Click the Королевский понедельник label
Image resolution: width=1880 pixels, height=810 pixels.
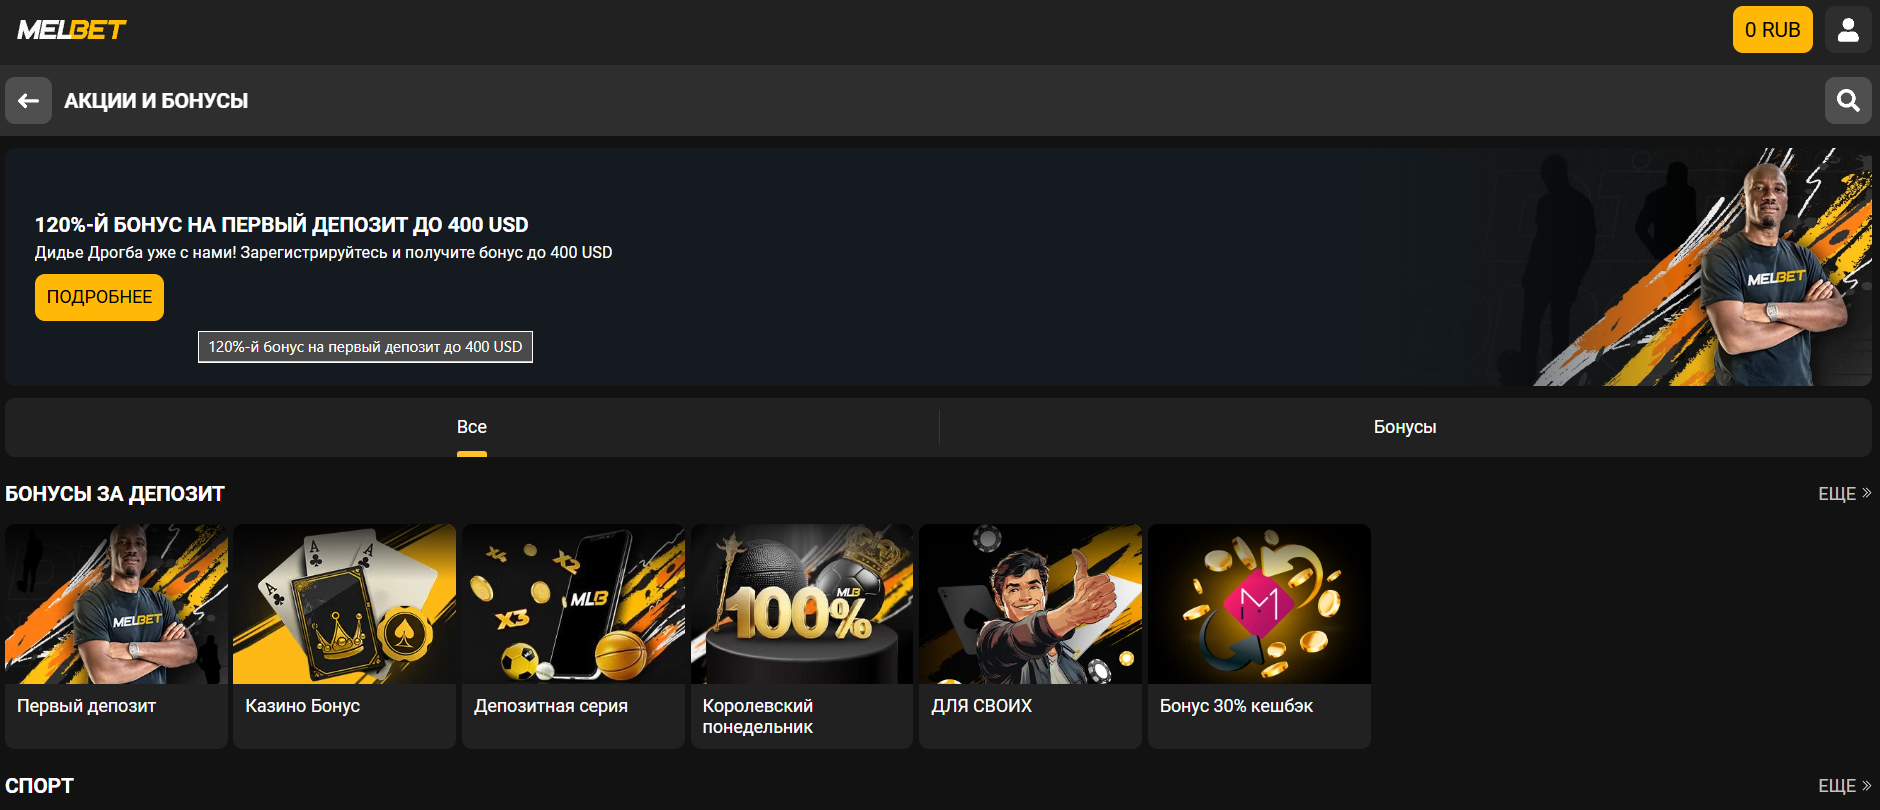tap(758, 716)
